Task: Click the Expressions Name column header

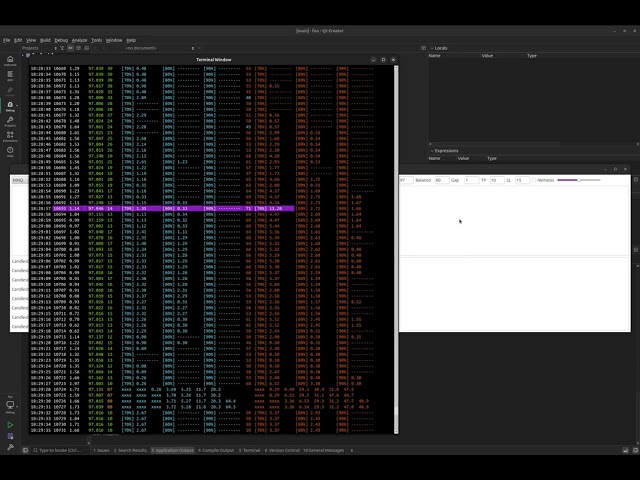Action: pyautogui.click(x=434, y=158)
